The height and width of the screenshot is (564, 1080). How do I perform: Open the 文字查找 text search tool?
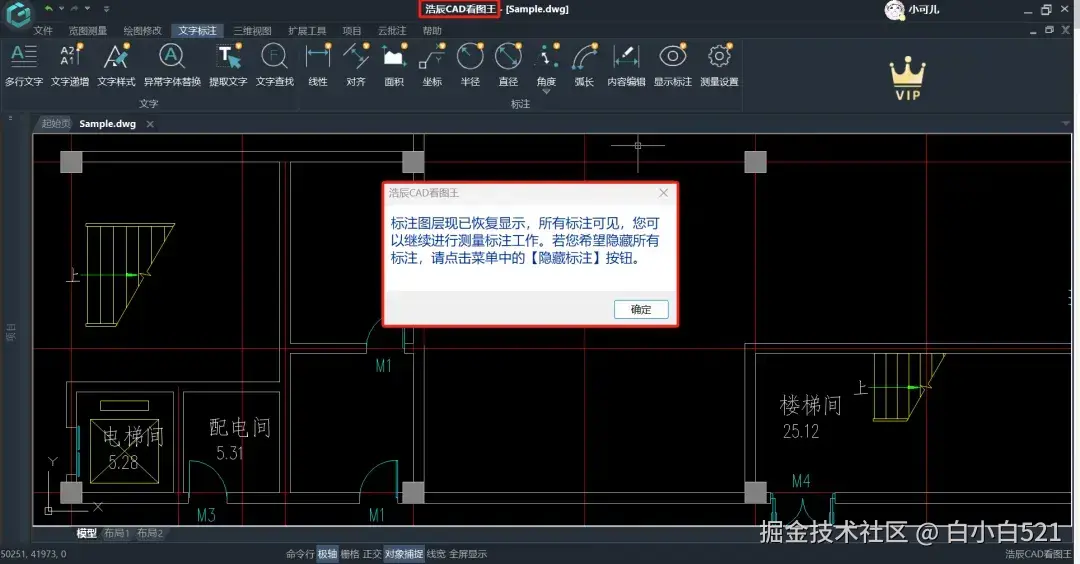[275, 65]
